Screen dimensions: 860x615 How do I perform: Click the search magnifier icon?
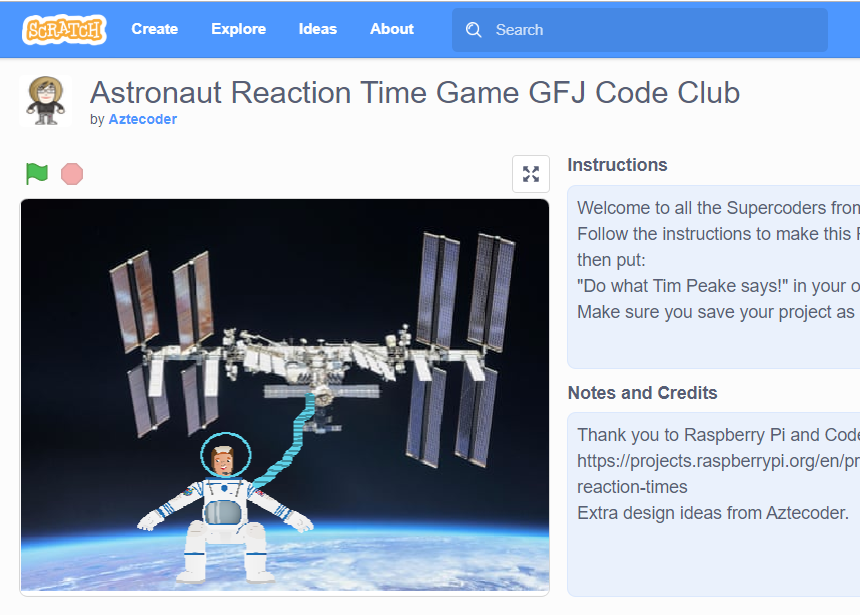pos(473,29)
